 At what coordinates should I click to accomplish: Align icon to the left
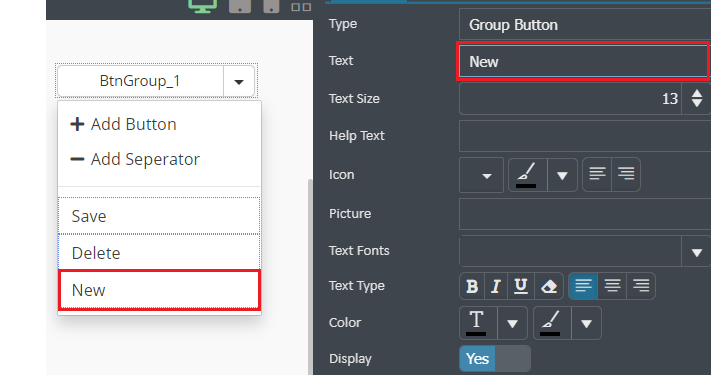click(597, 175)
